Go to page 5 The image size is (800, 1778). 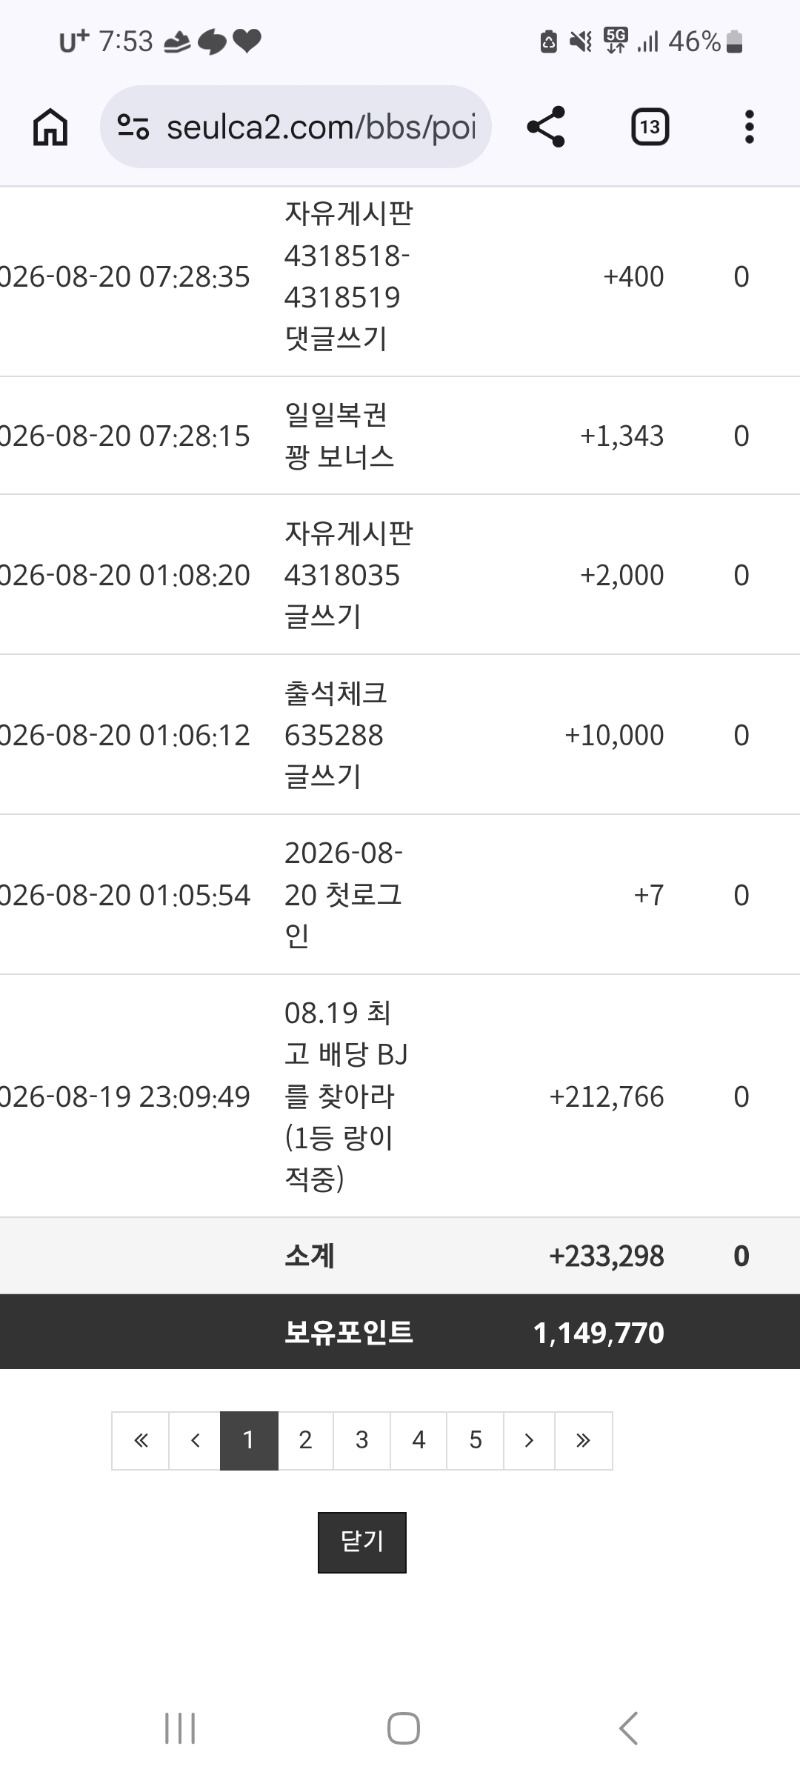pyautogui.click(x=476, y=1440)
